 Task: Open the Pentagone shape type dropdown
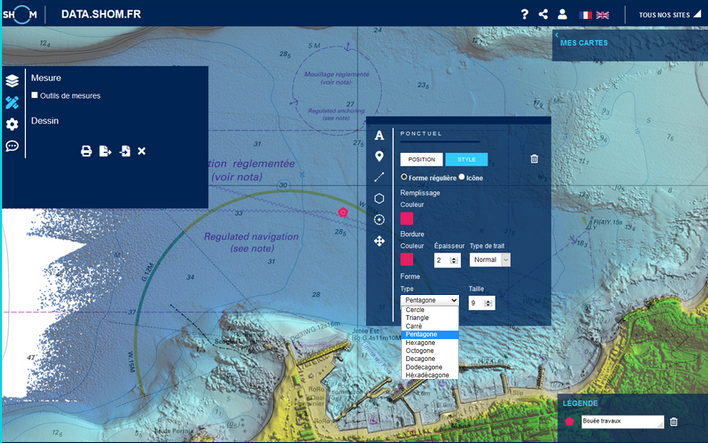point(429,300)
